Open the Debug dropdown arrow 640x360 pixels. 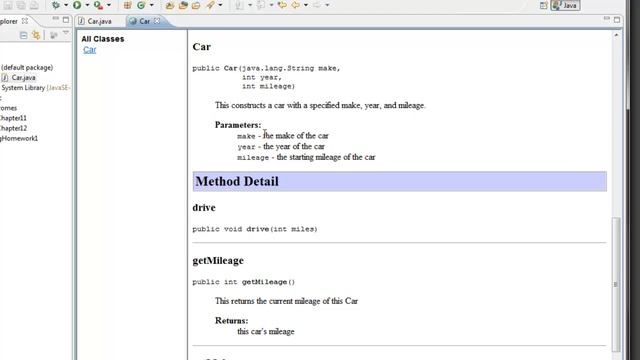click(x=66, y=5)
